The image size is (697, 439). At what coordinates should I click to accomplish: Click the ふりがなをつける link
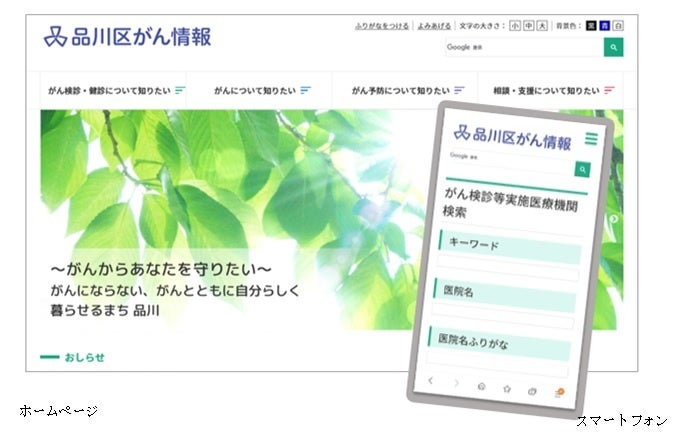point(381,26)
